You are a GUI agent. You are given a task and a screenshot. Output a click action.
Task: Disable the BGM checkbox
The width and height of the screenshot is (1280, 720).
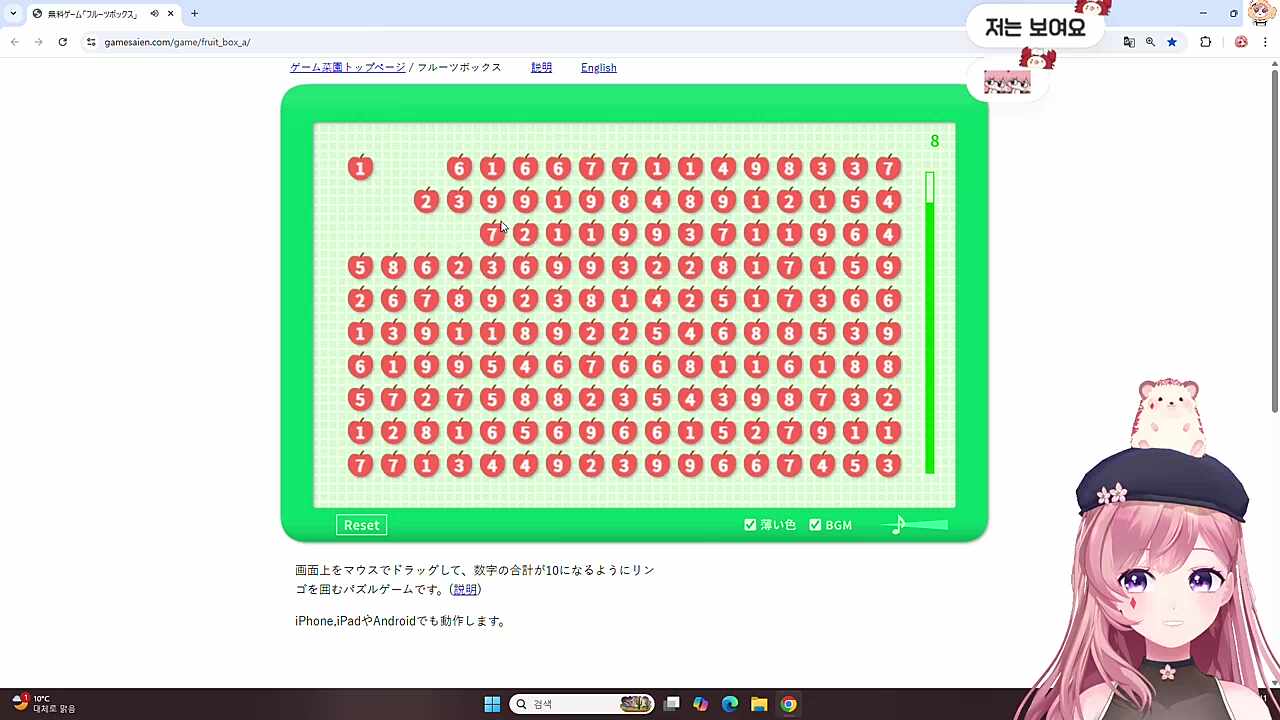815,525
